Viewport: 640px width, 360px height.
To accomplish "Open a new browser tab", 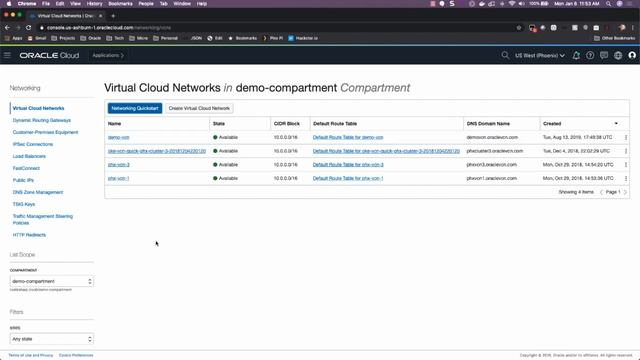I will coord(113,16).
